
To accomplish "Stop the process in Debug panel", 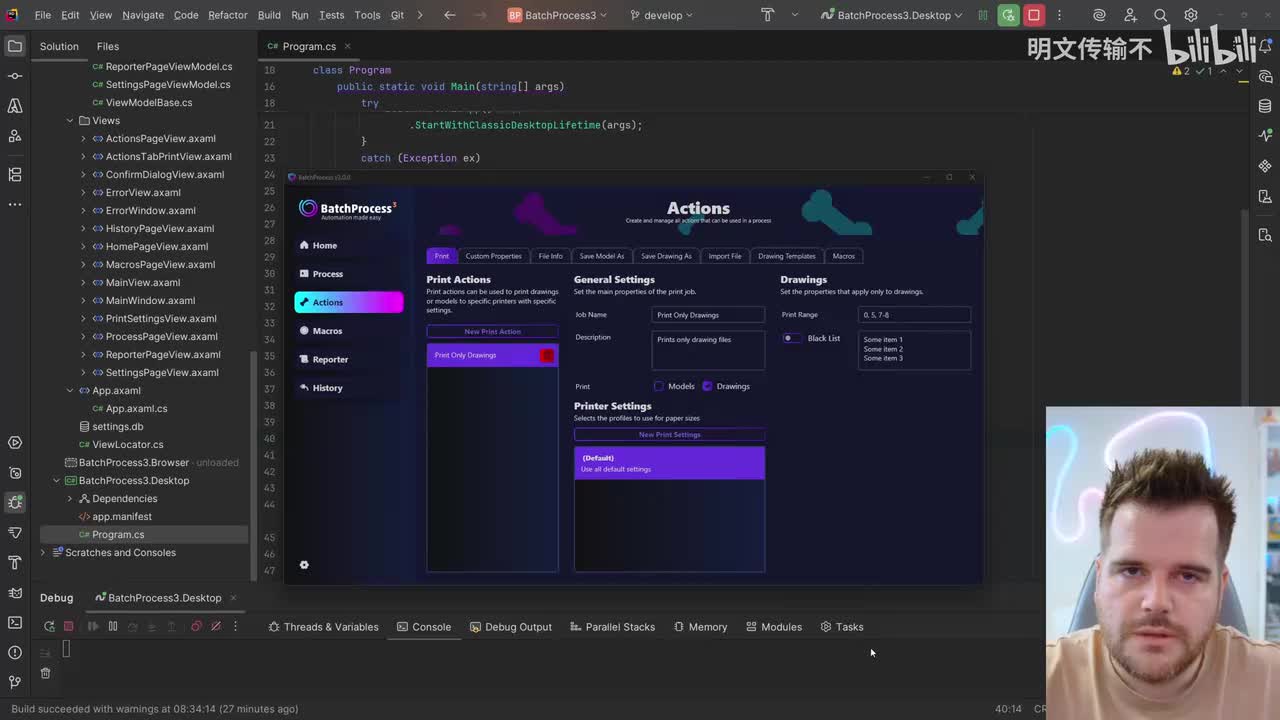I will pos(68,626).
